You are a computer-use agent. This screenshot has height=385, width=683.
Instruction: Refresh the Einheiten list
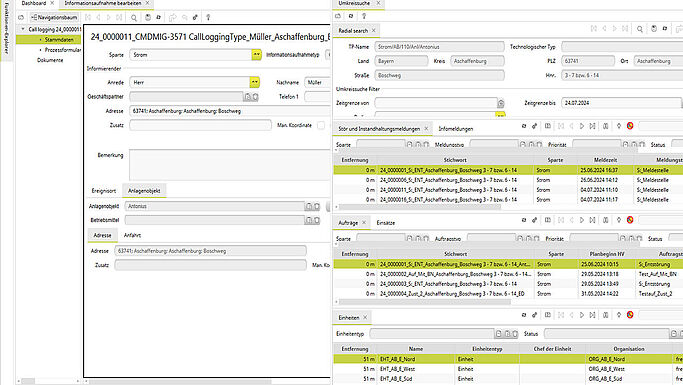[x=524, y=315]
